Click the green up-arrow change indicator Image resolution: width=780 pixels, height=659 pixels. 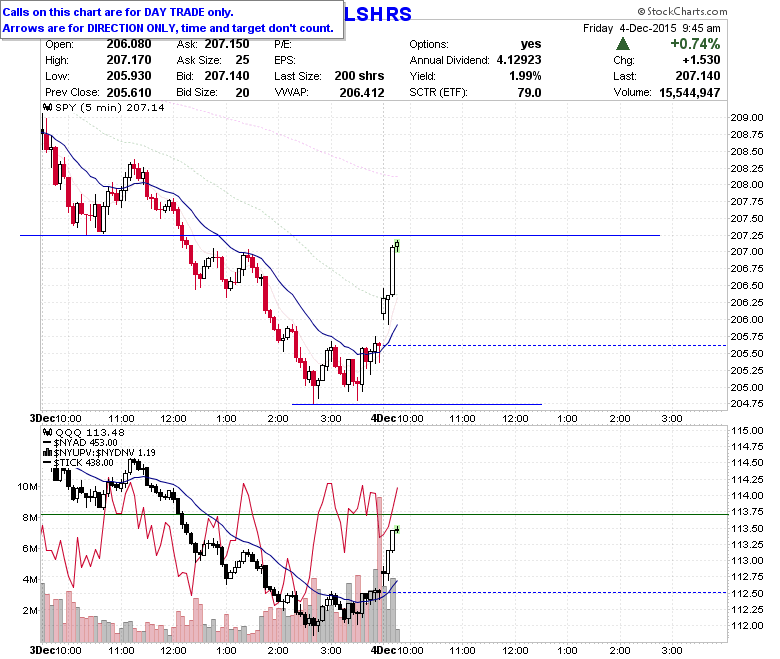(623, 44)
